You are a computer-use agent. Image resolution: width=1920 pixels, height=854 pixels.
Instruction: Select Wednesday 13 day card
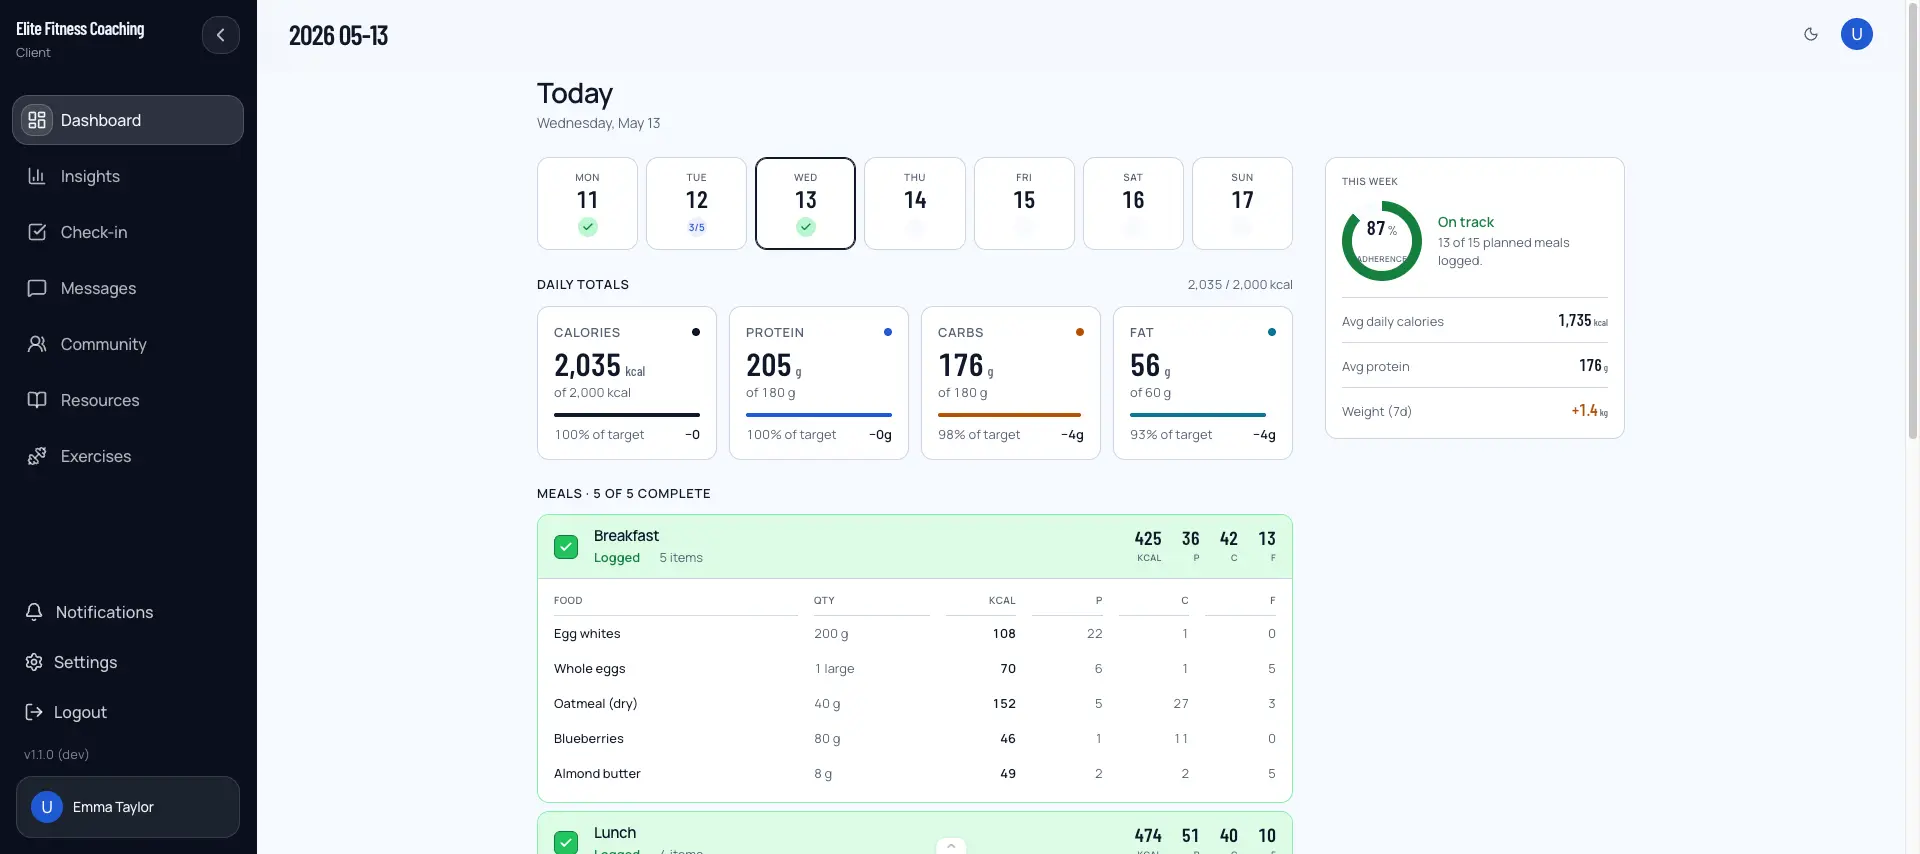pyautogui.click(x=805, y=203)
